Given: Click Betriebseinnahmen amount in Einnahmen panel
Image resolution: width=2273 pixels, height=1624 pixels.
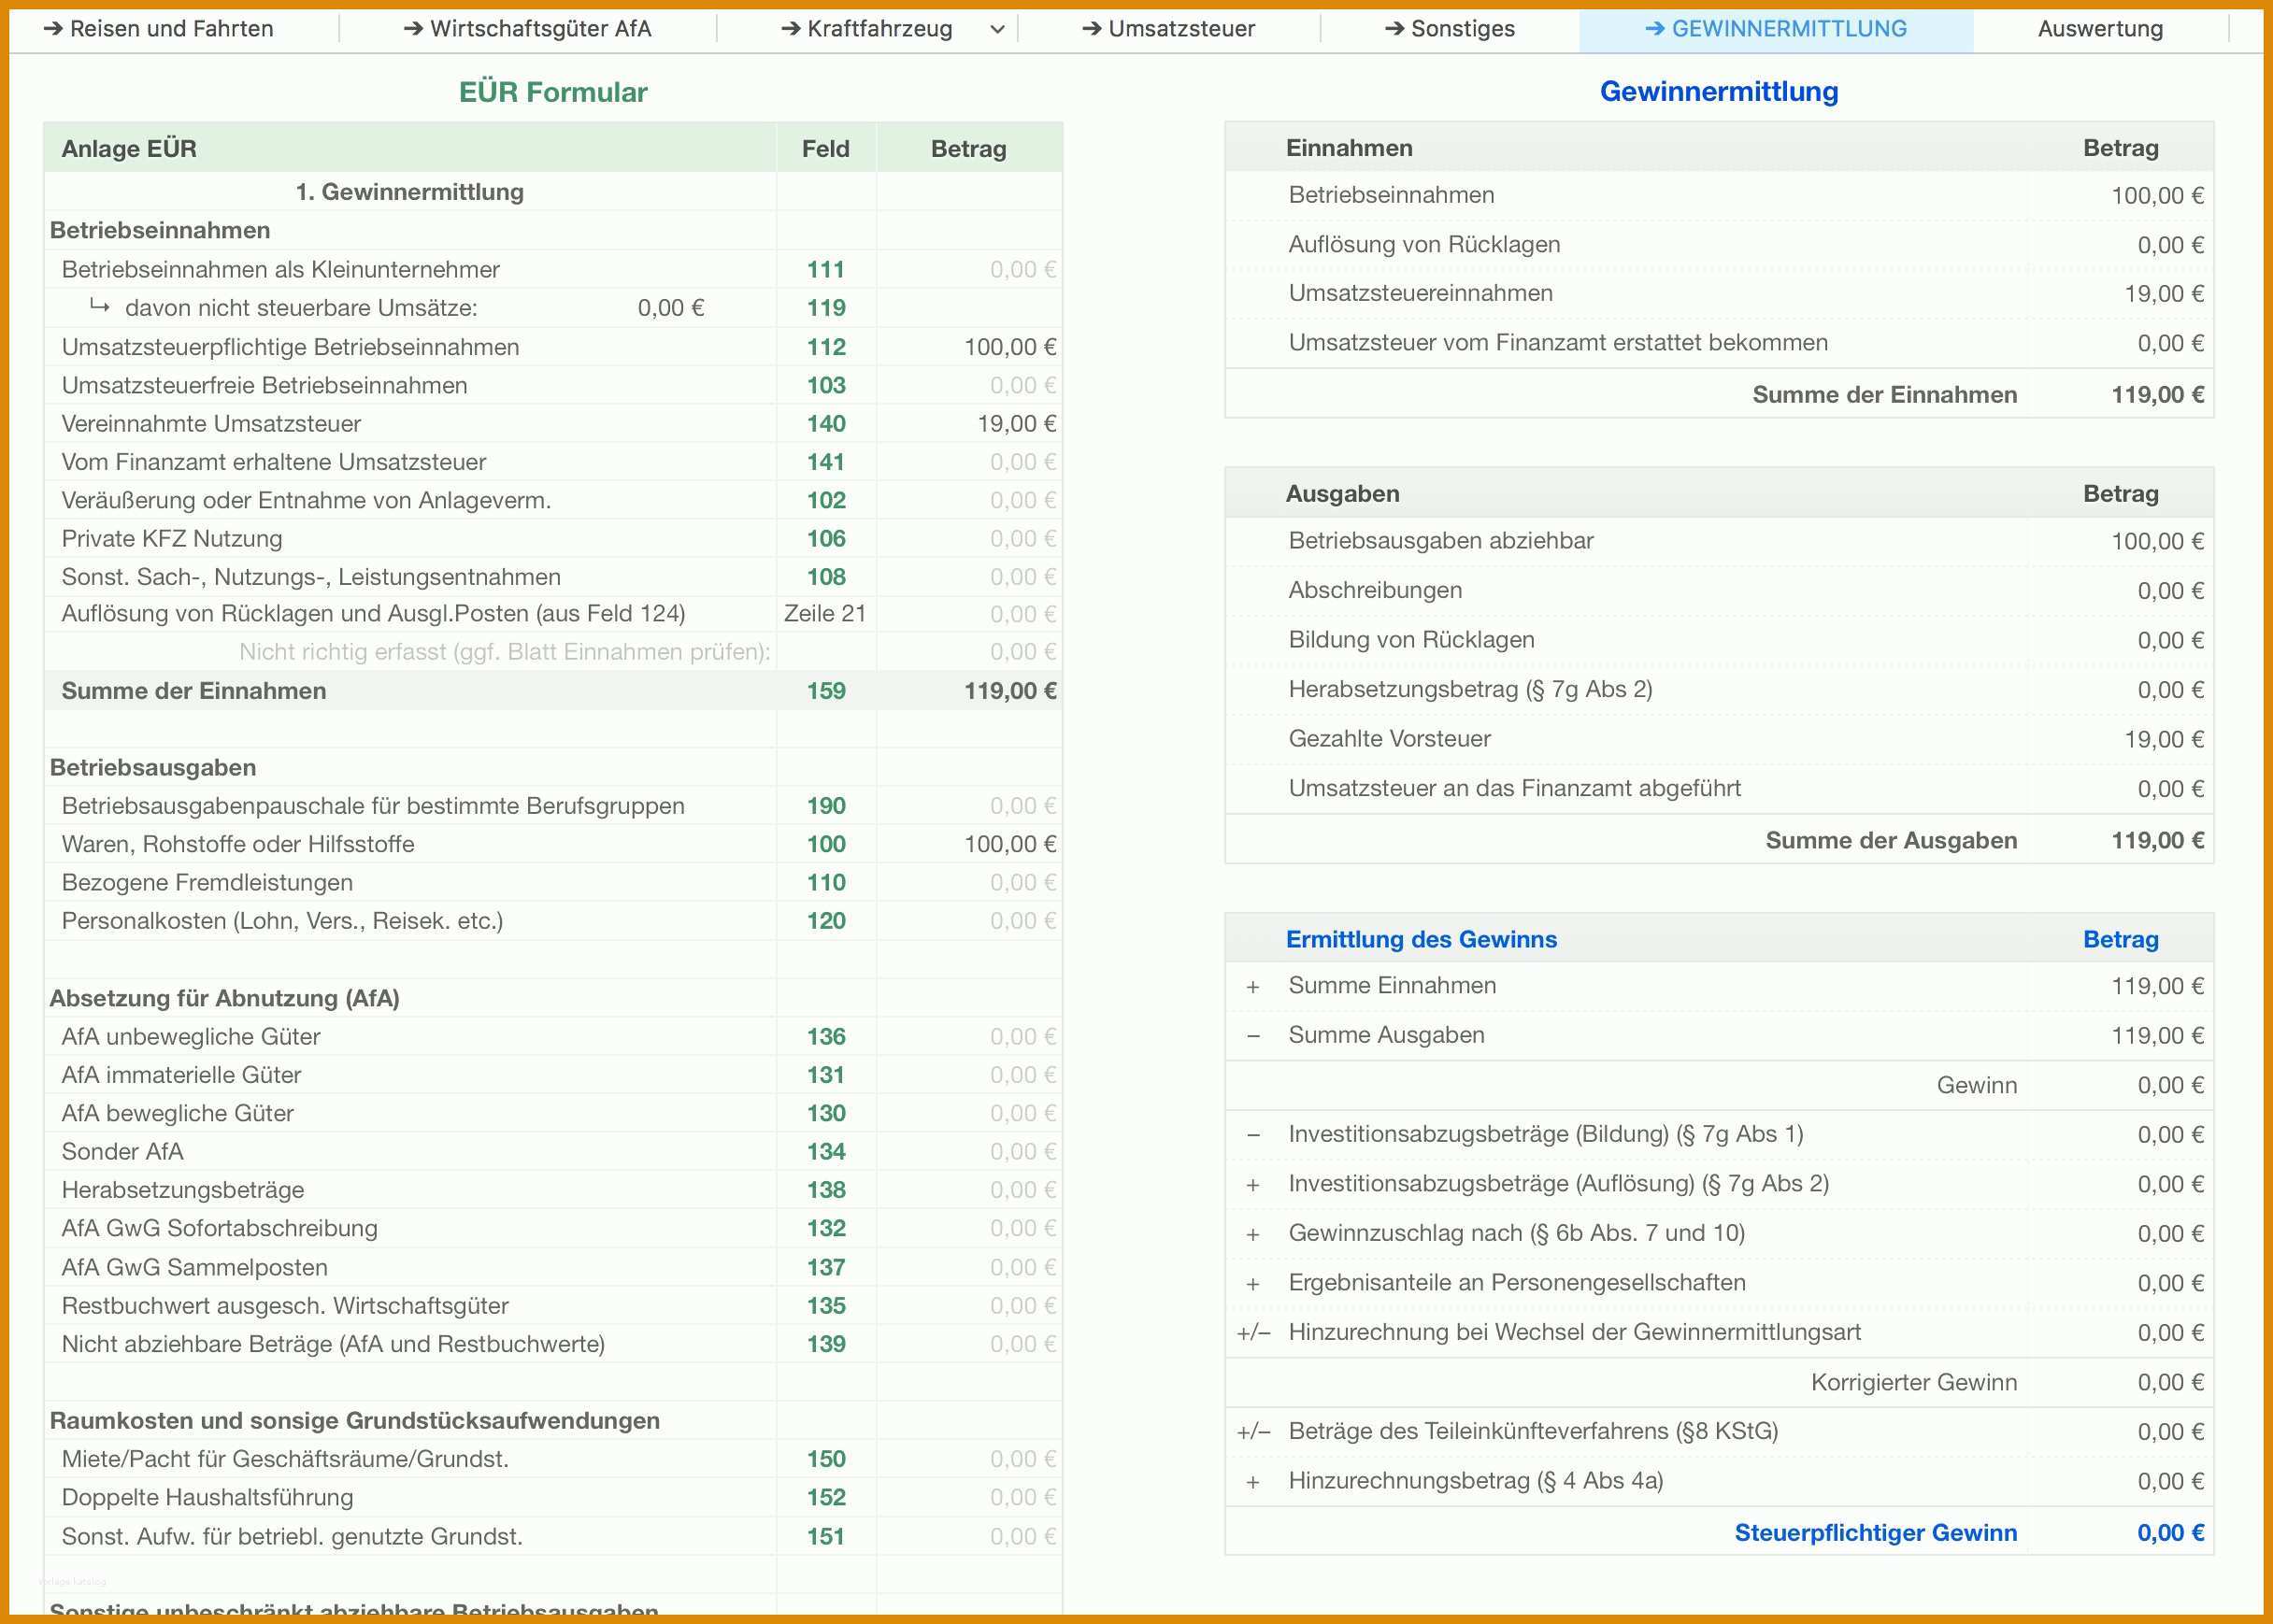Looking at the screenshot, I should click(2157, 195).
